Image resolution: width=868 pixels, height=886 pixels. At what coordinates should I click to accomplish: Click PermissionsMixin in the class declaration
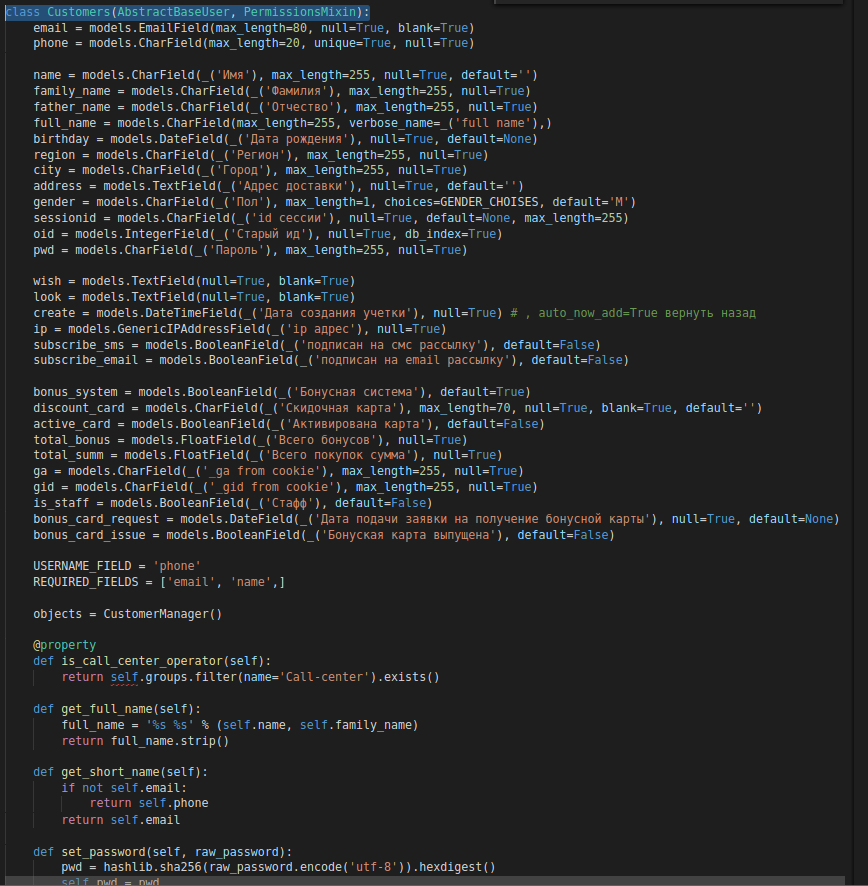point(300,12)
